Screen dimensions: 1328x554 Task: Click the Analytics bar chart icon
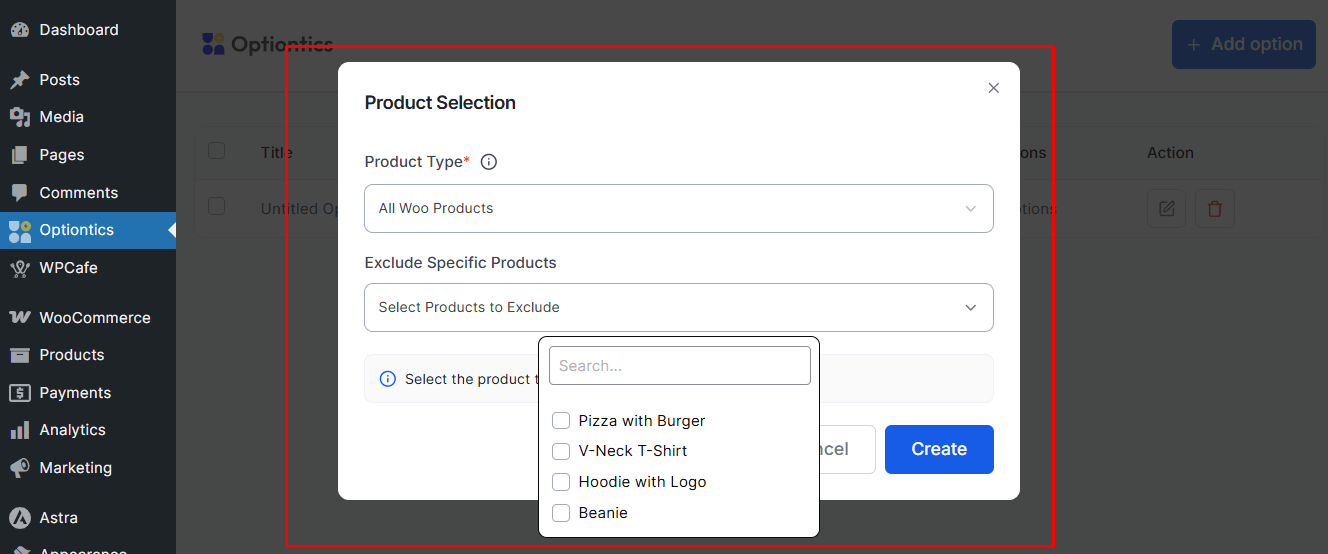pos(20,430)
